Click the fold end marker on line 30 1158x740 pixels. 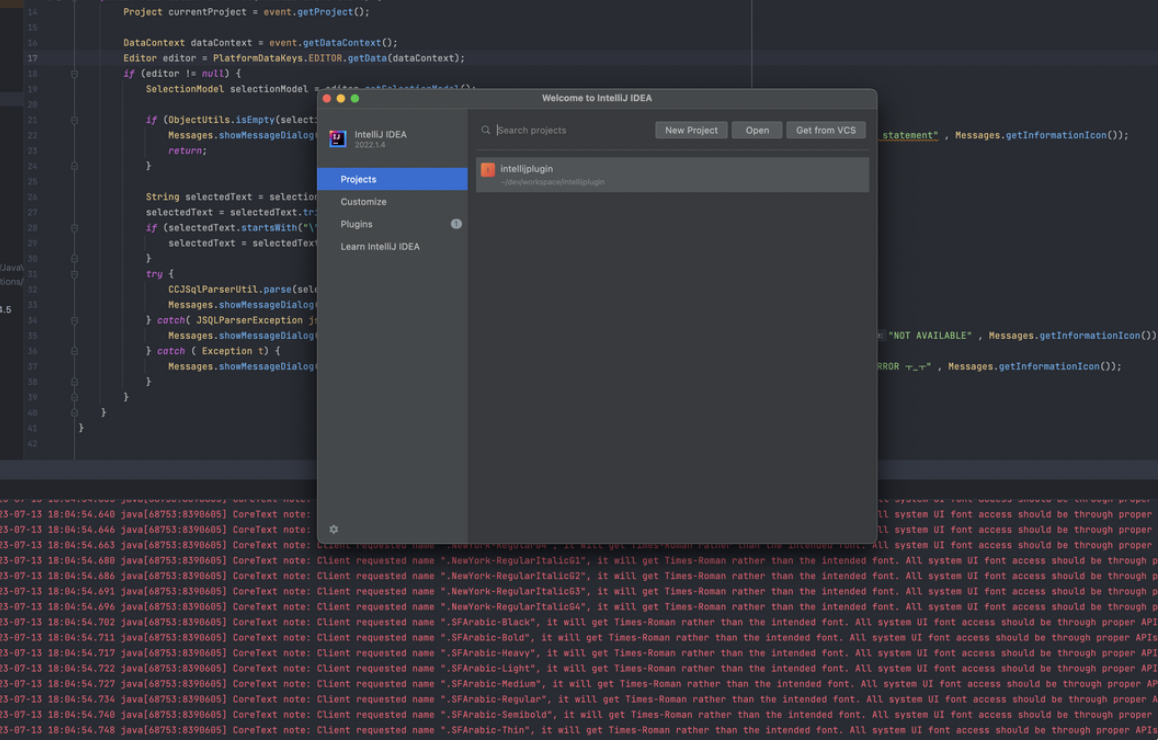[74, 258]
